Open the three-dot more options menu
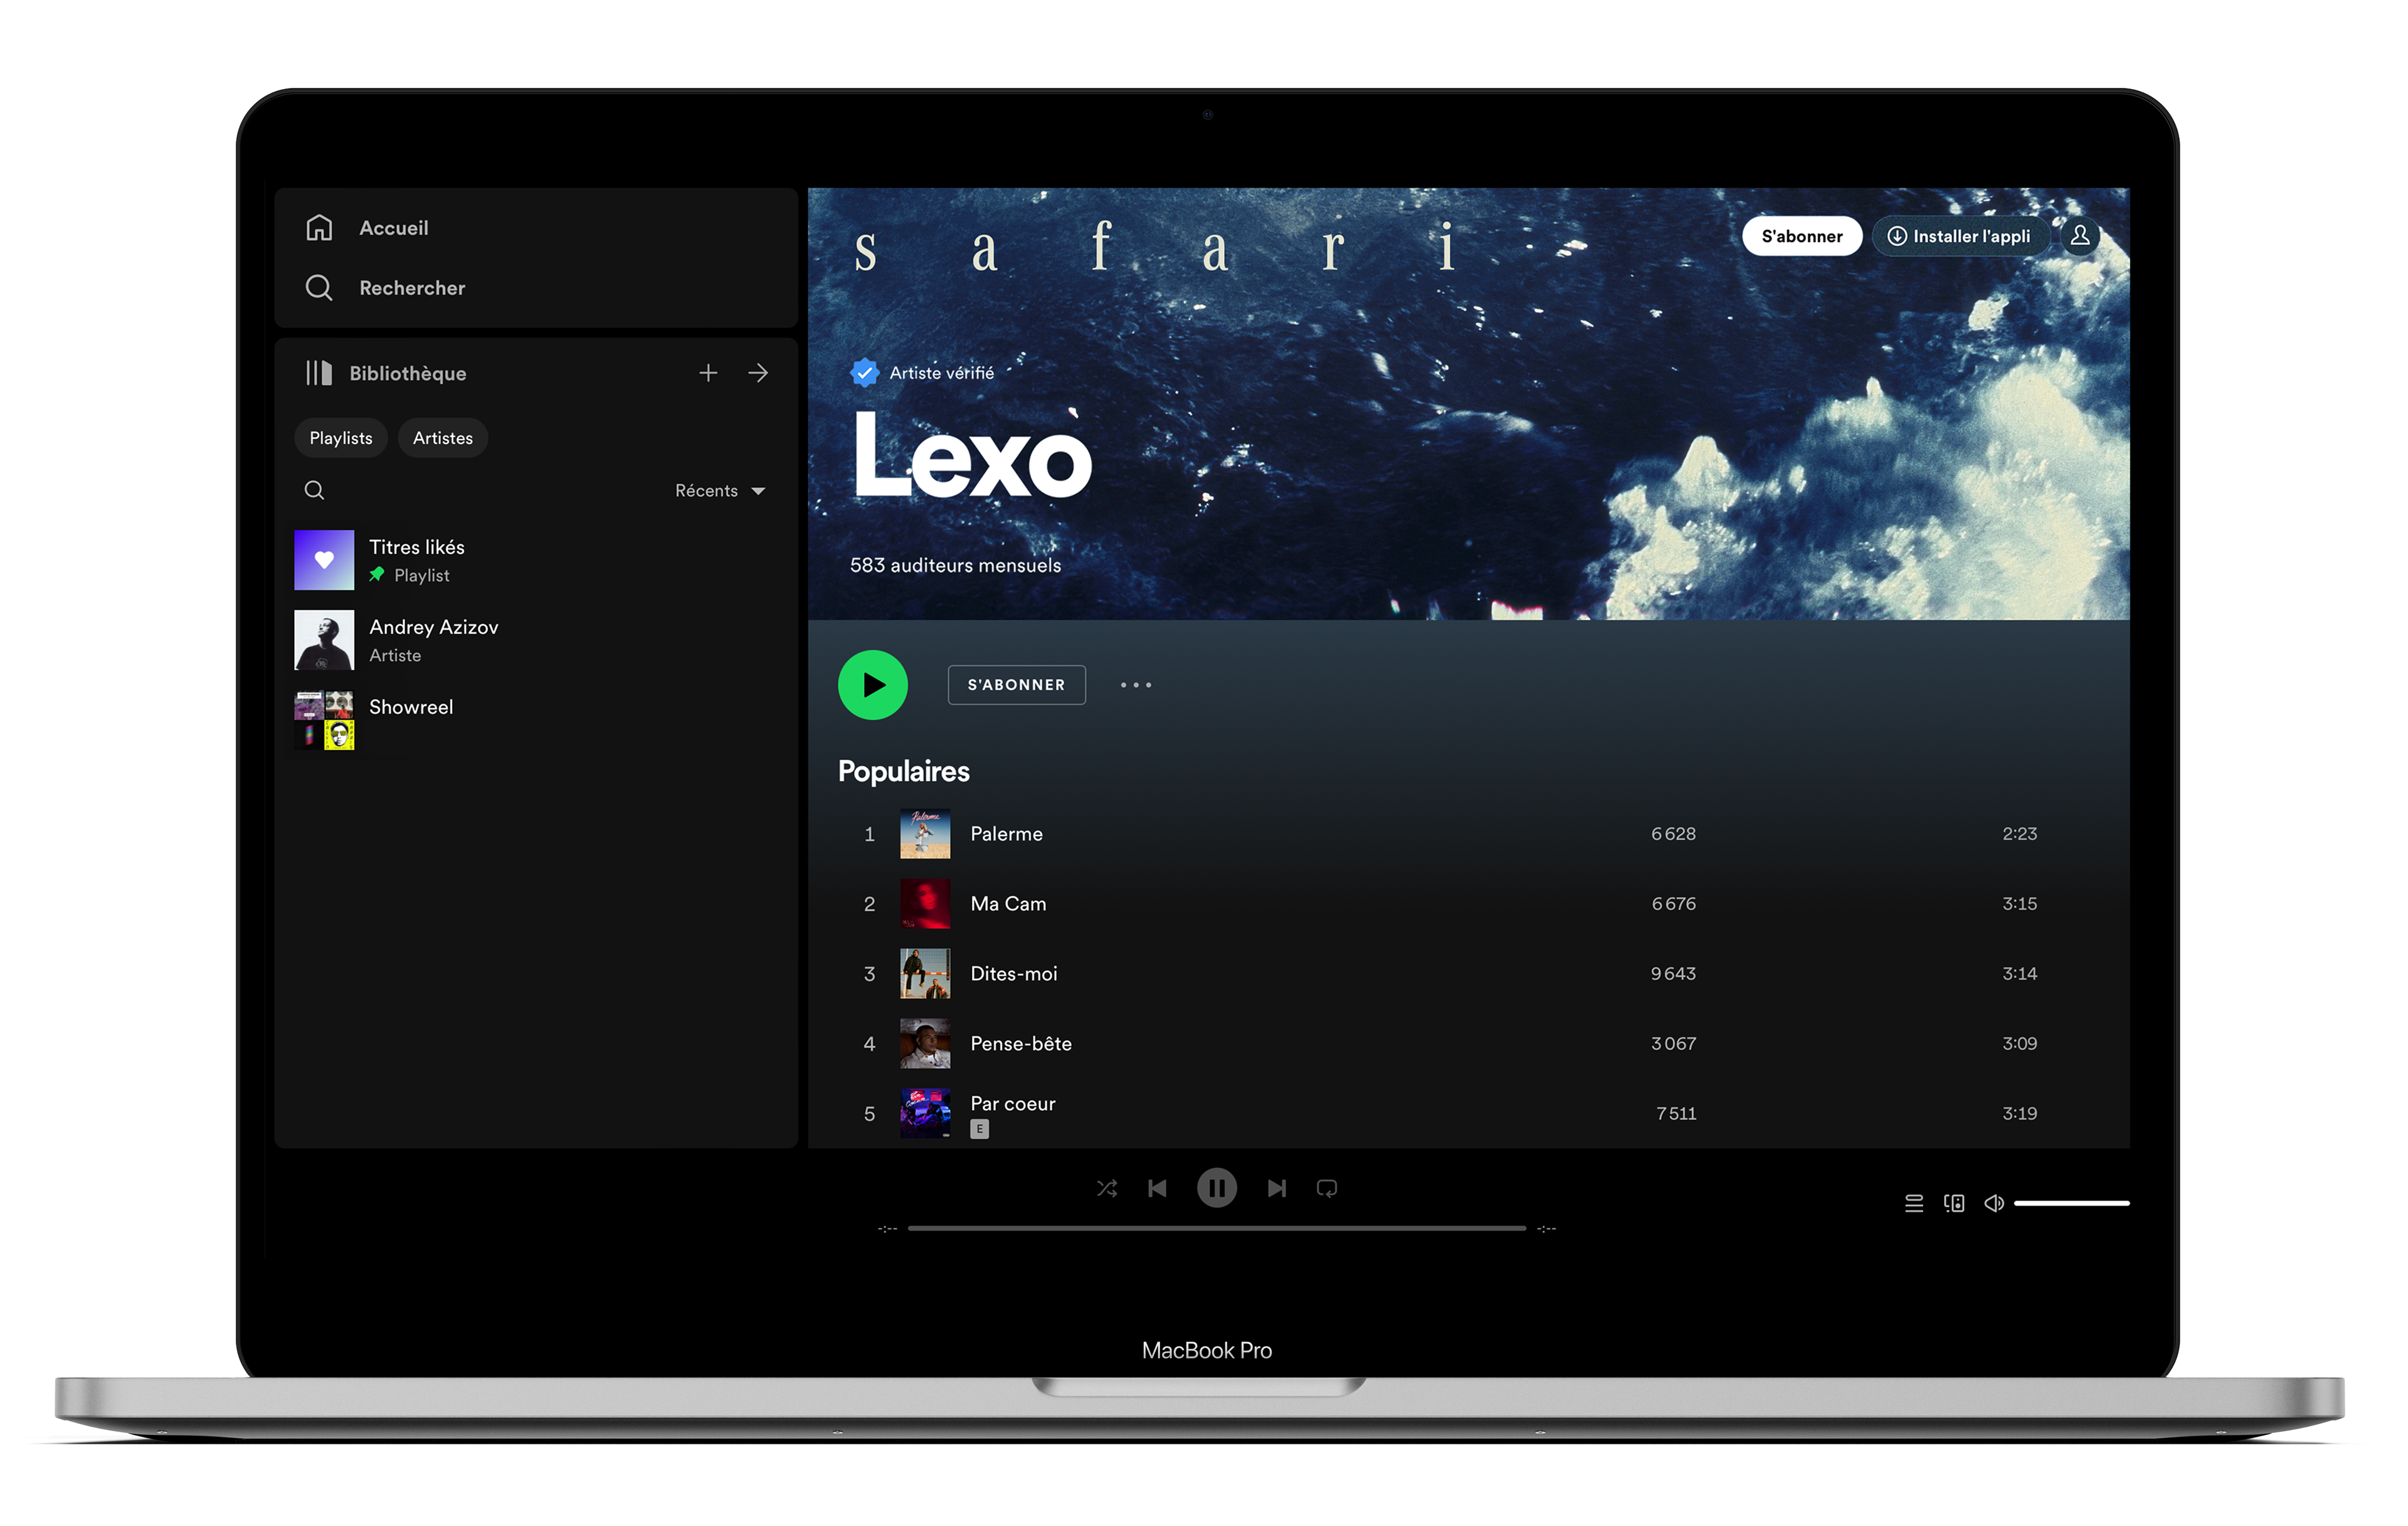This screenshot has width=2408, height=1526. point(1136,685)
